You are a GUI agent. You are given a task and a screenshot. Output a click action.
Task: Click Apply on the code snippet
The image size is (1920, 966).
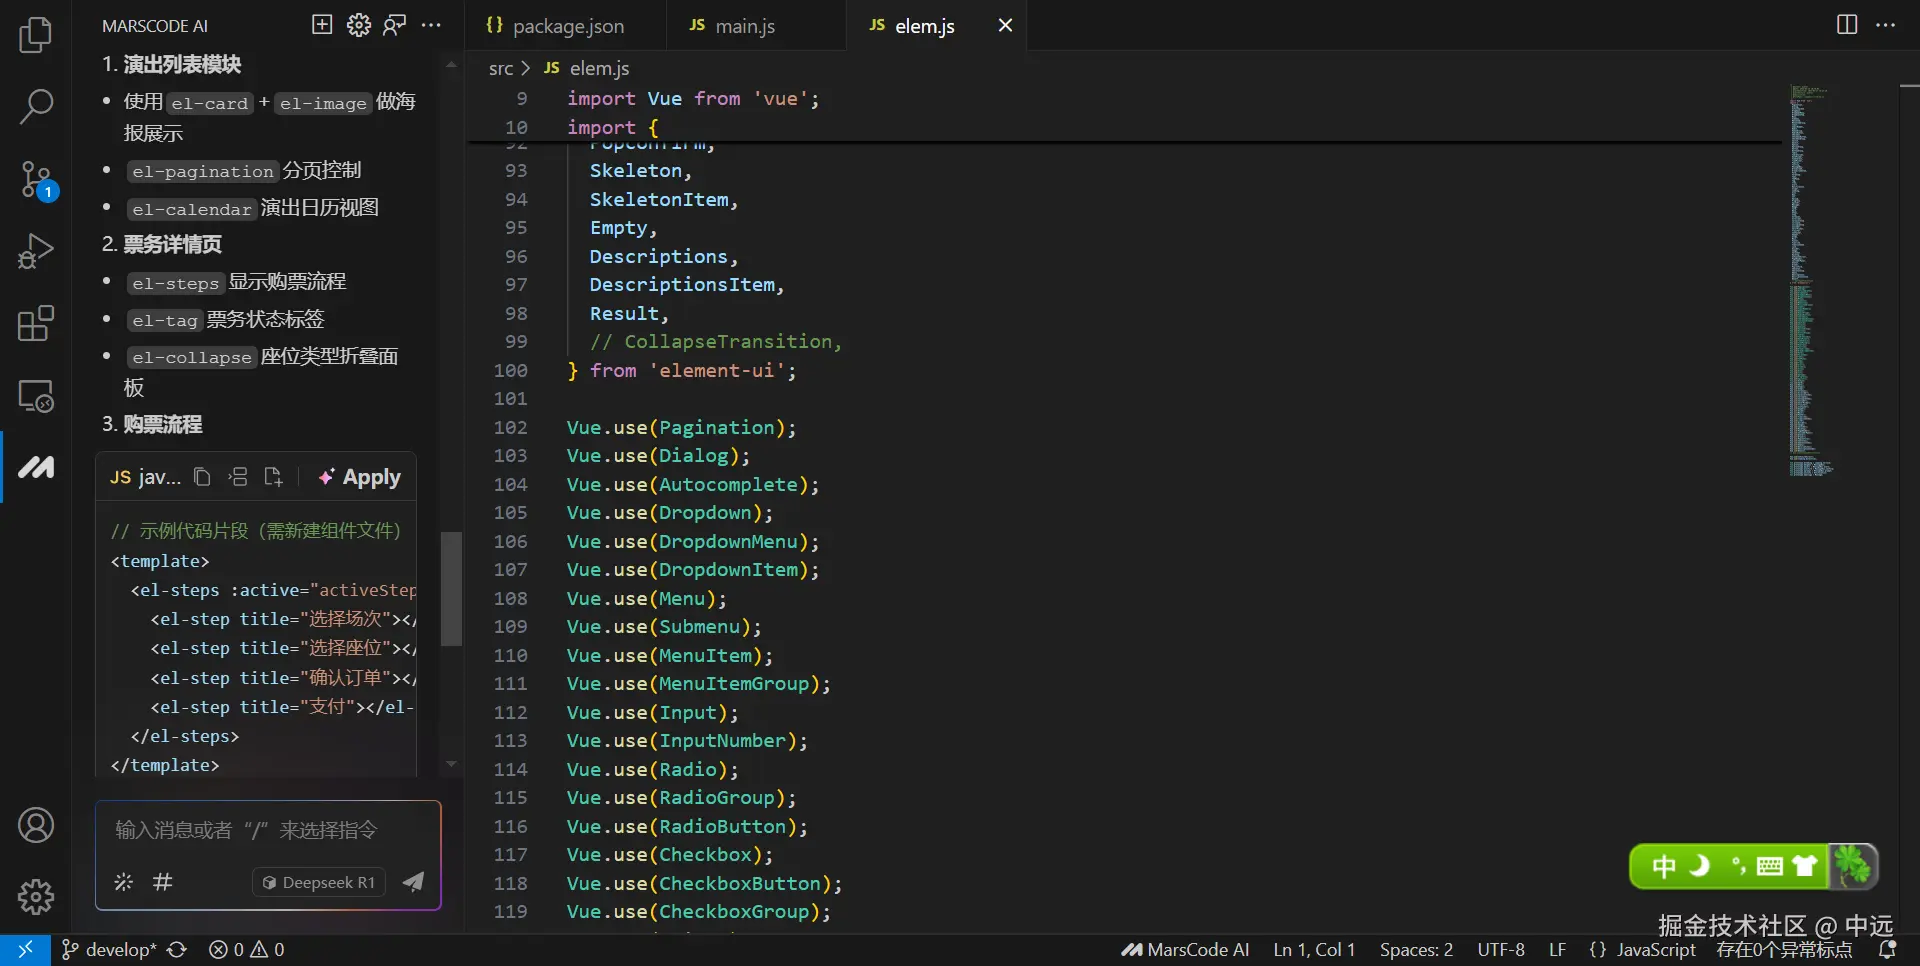[360, 477]
